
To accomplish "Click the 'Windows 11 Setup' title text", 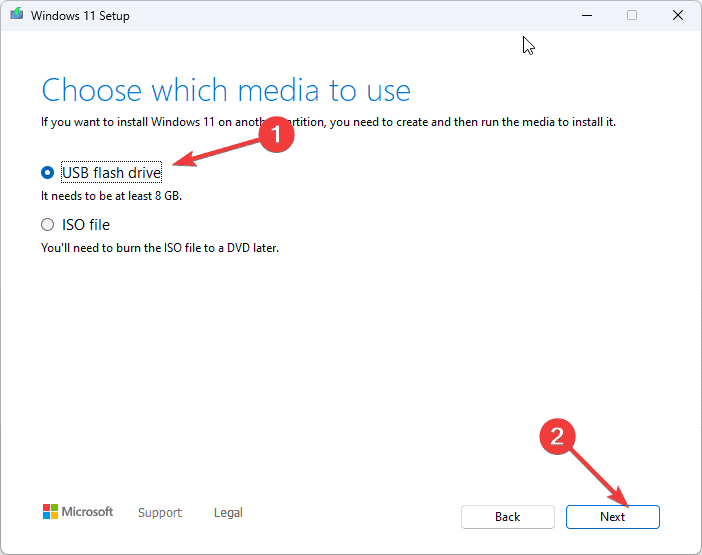I will tap(80, 16).
